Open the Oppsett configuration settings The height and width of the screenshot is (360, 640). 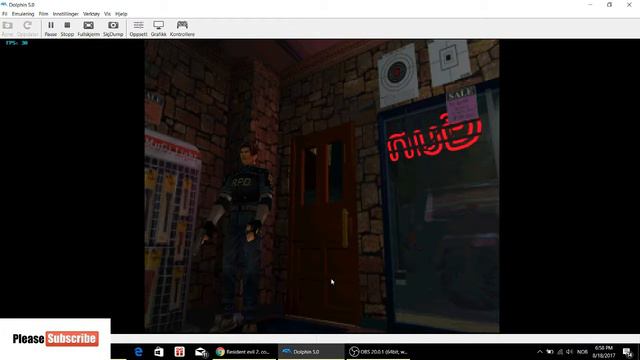pyautogui.click(x=138, y=29)
